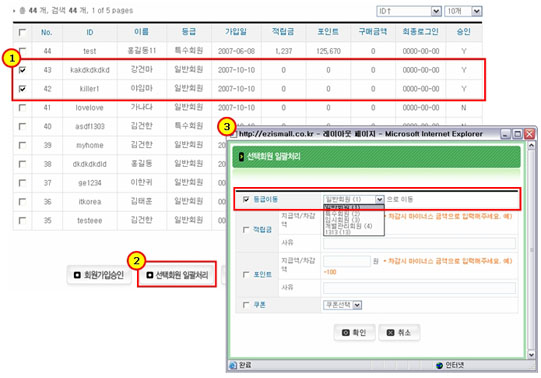Click the member name 홍길동11
This screenshot has width=541, height=378.
142,51
